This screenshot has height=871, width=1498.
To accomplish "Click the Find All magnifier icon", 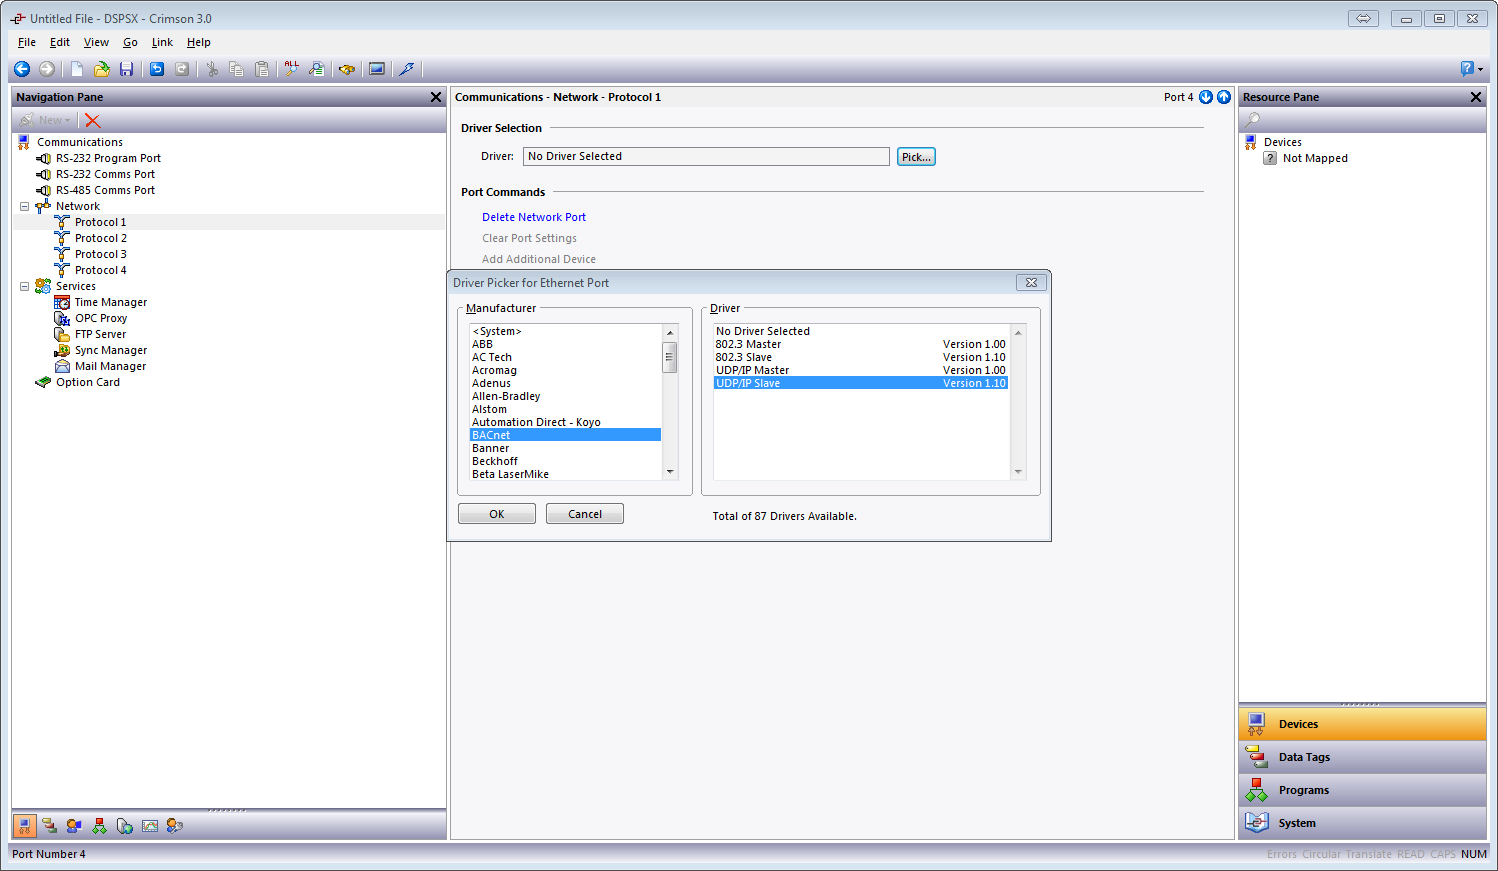I will [291, 69].
